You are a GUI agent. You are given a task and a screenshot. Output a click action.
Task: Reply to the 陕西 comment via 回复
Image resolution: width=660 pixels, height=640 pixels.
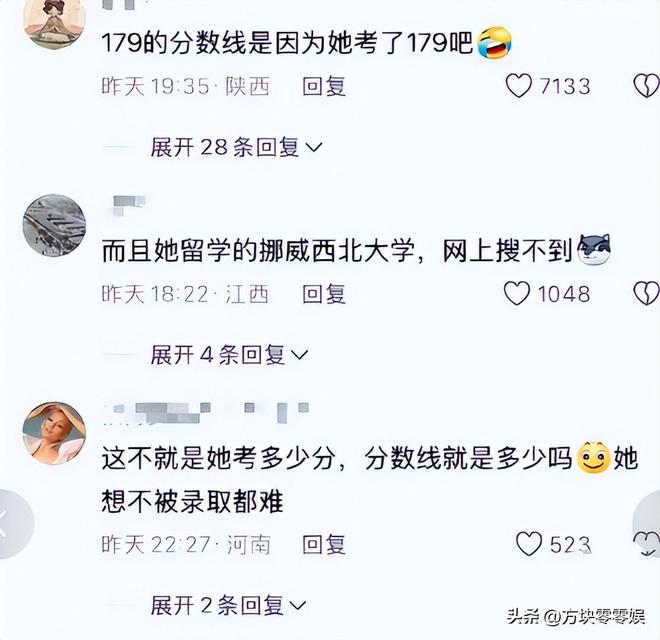(324, 86)
